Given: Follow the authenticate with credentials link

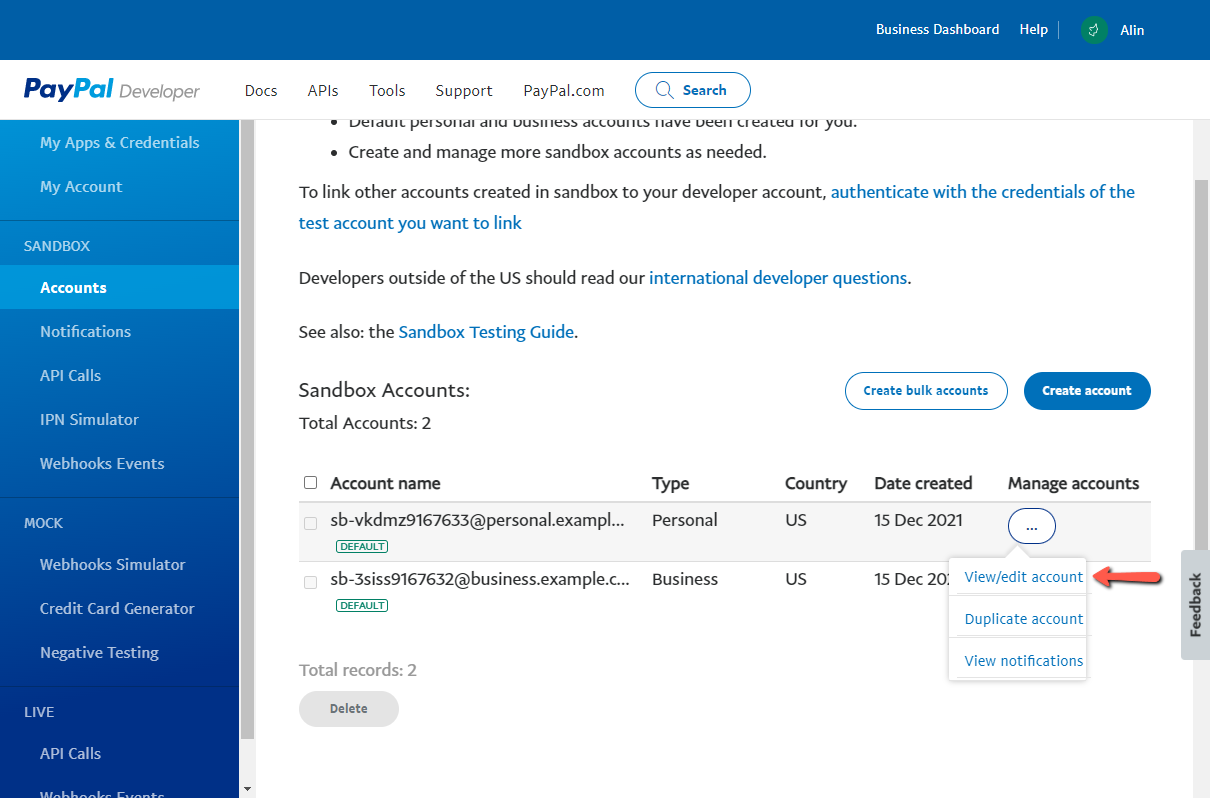Looking at the screenshot, I should [x=717, y=207].
